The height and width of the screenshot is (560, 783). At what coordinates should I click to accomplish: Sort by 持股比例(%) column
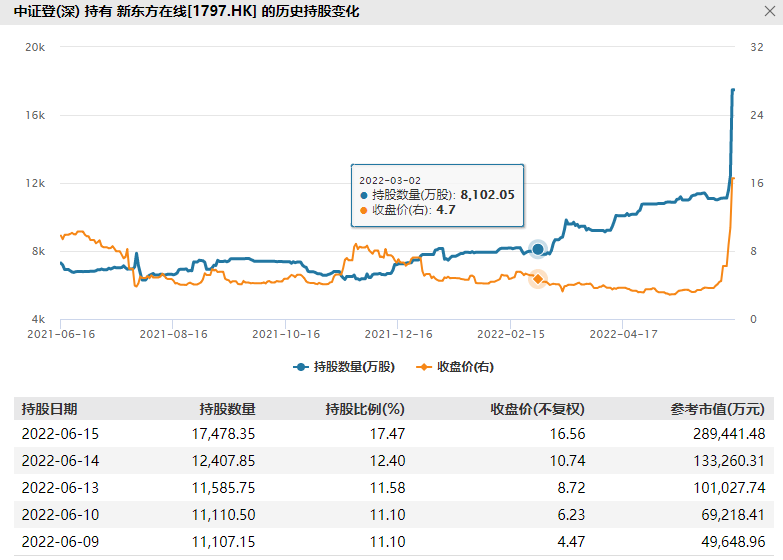(364, 409)
